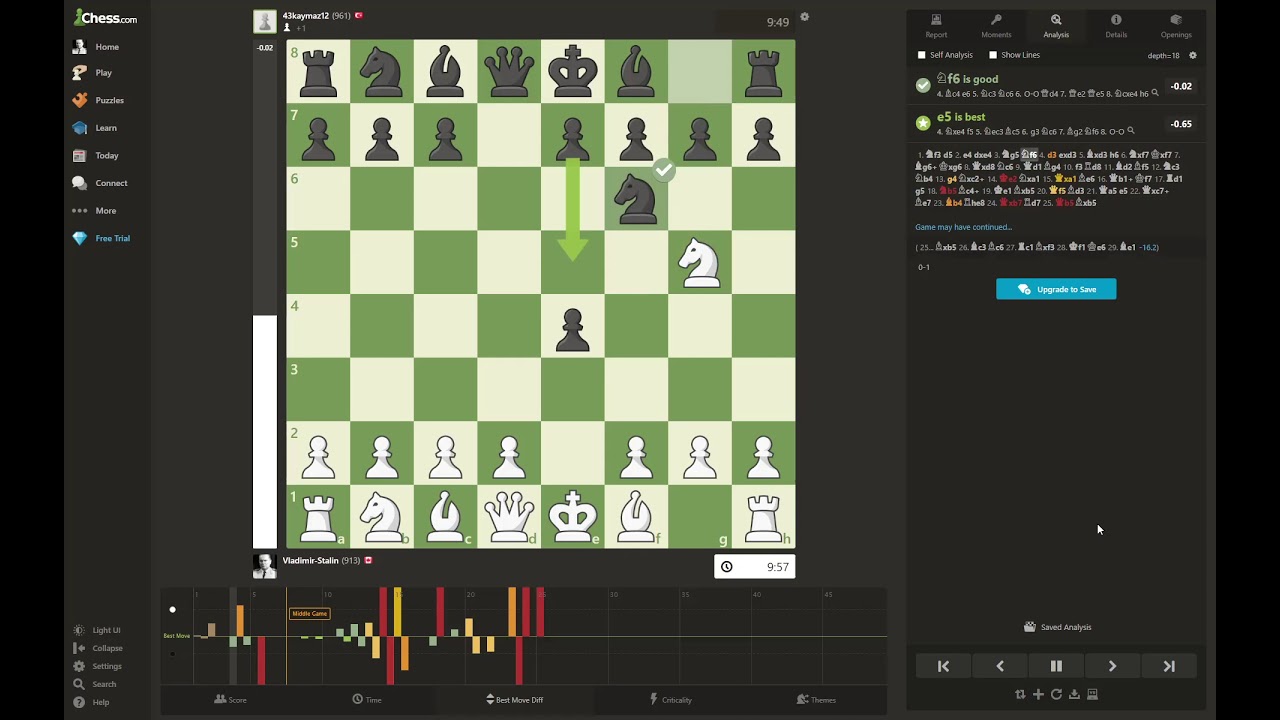This screenshot has width=1280, height=720.
Task: Flip the board with the arrows icon
Action: [1020, 694]
